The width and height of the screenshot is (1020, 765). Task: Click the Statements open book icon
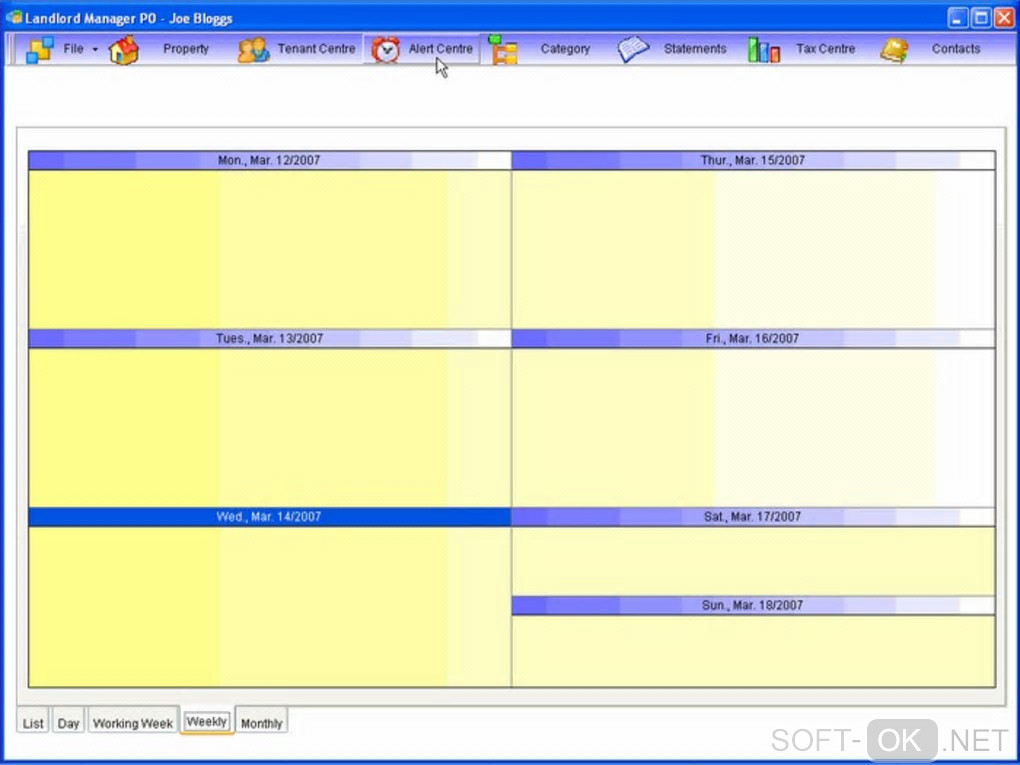[633, 49]
